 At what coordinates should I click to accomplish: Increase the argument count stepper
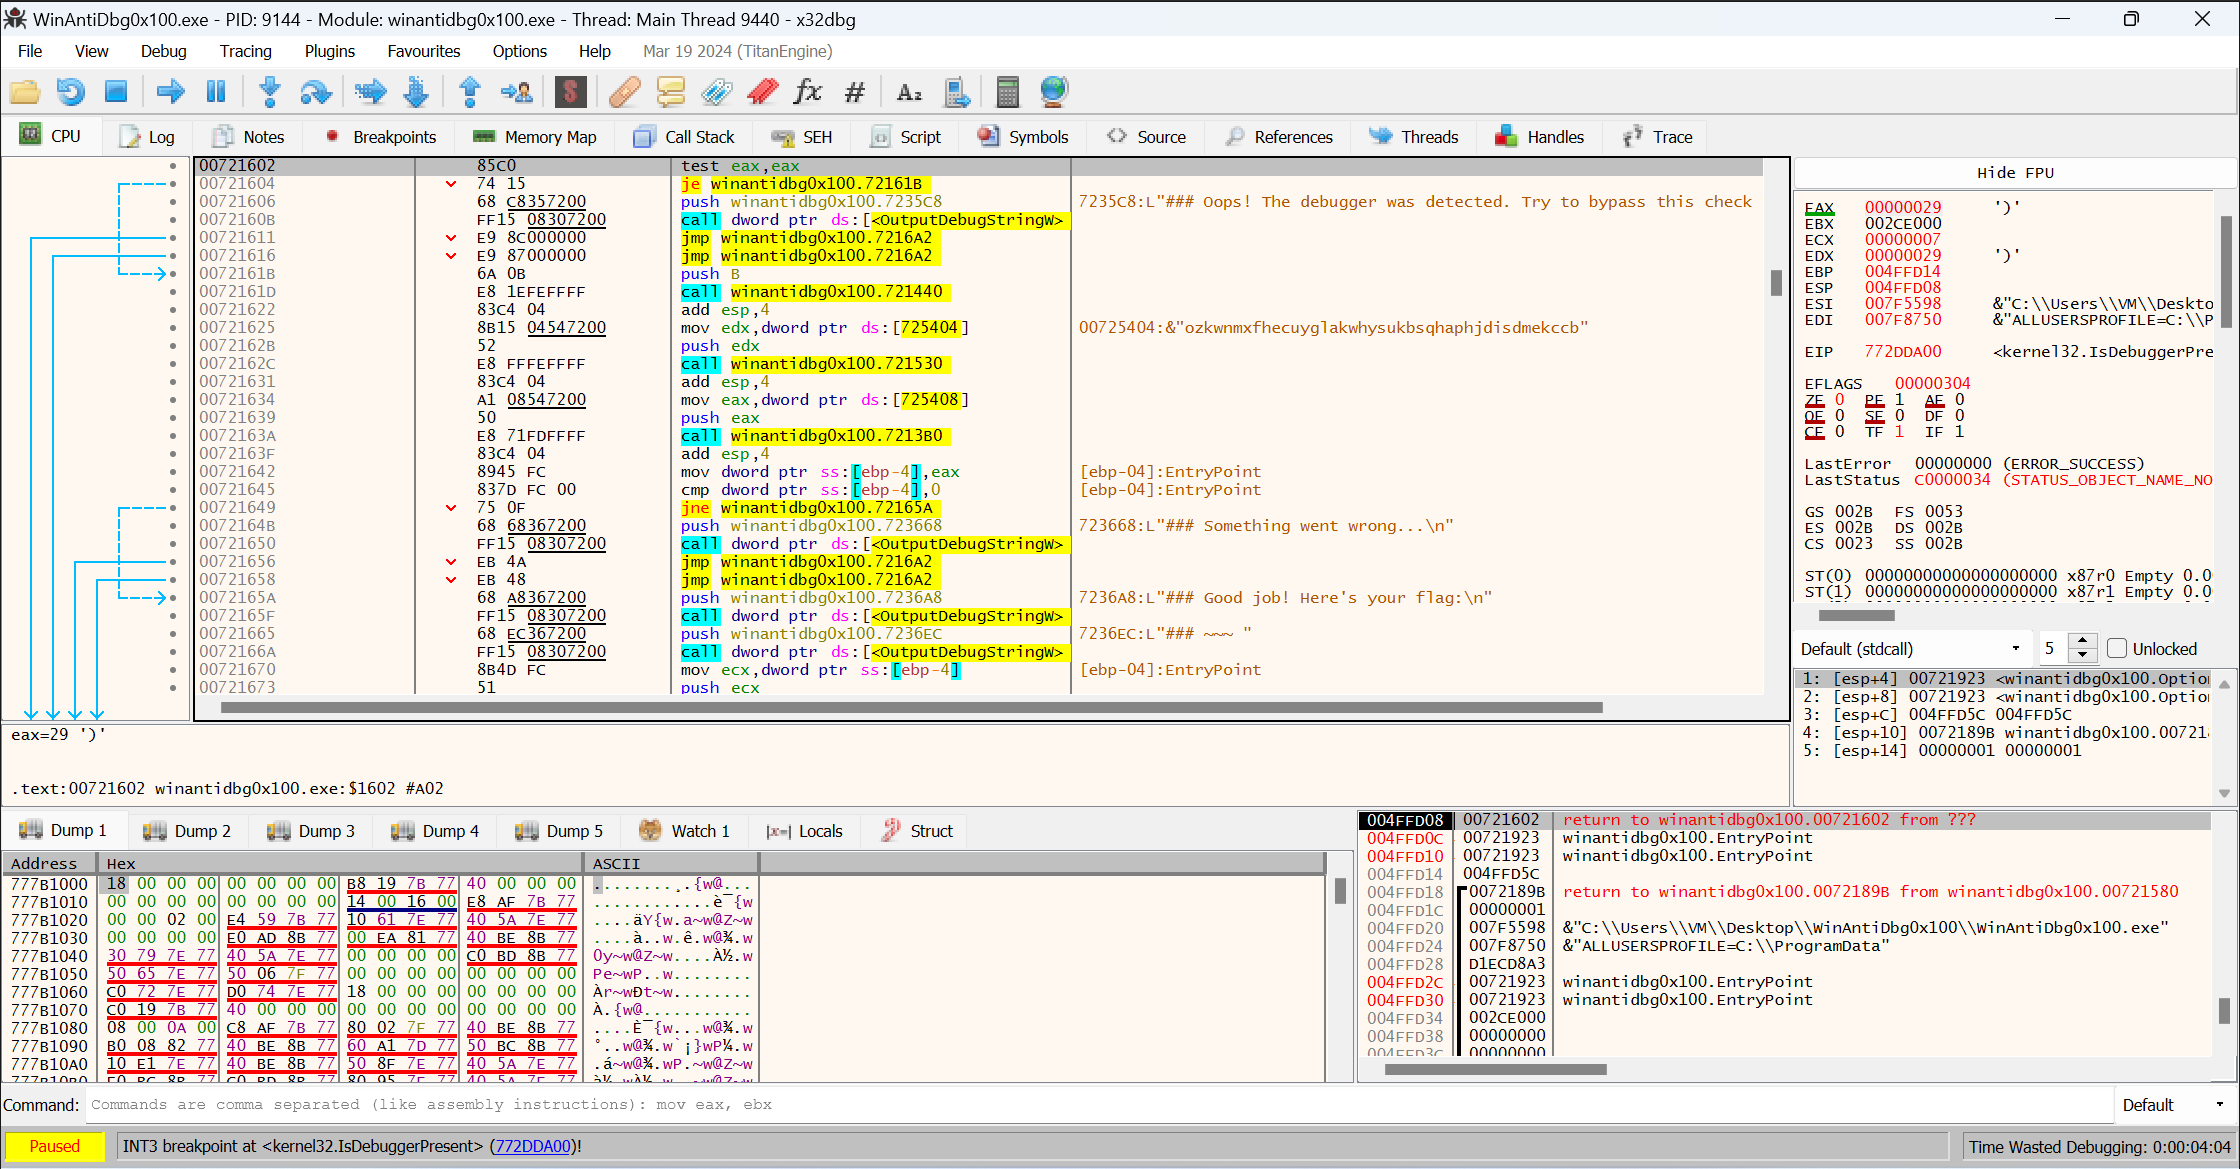(2082, 640)
